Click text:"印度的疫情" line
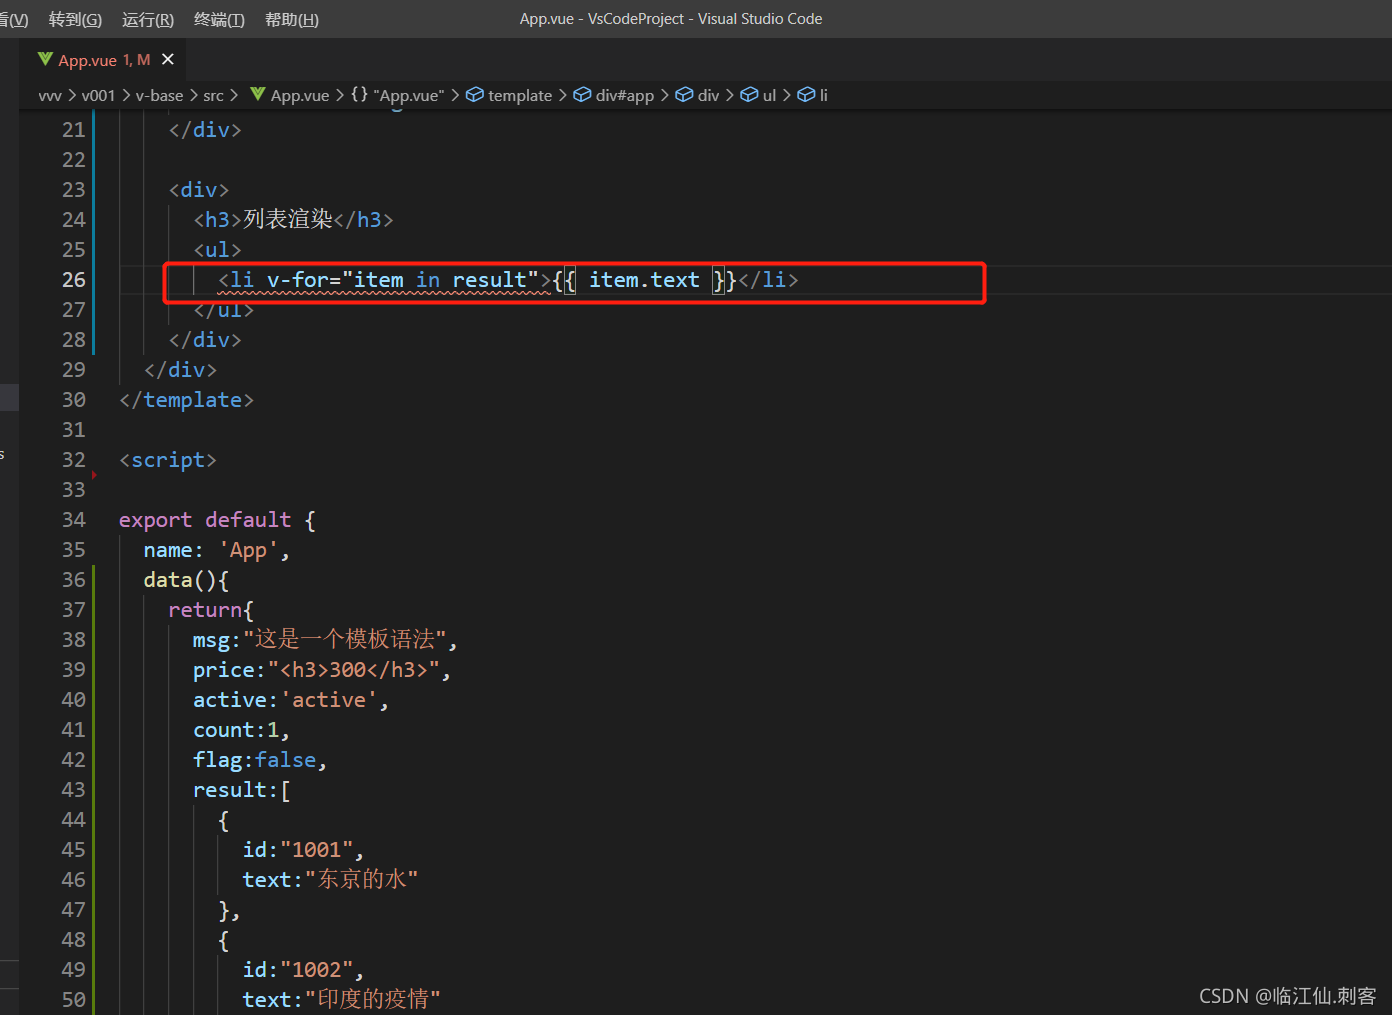1392x1015 pixels. click(341, 999)
